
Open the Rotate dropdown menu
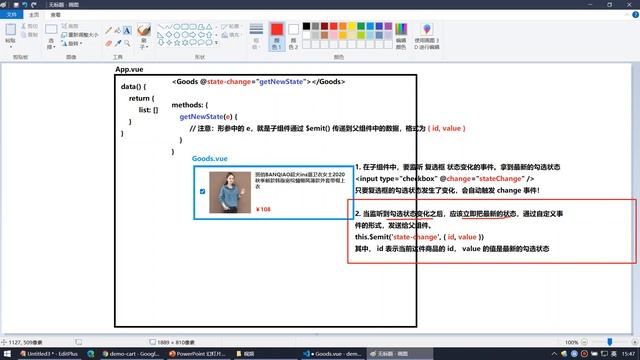[72, 43]
